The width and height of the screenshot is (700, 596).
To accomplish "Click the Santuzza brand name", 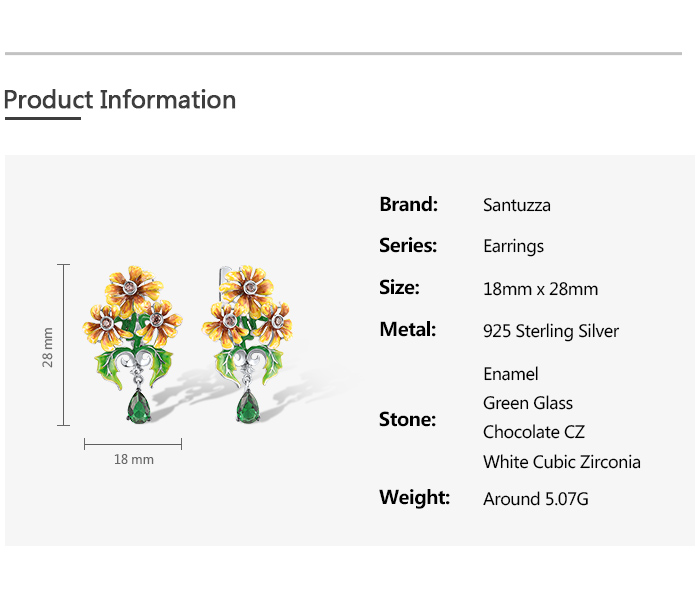I will coord(516,205).
